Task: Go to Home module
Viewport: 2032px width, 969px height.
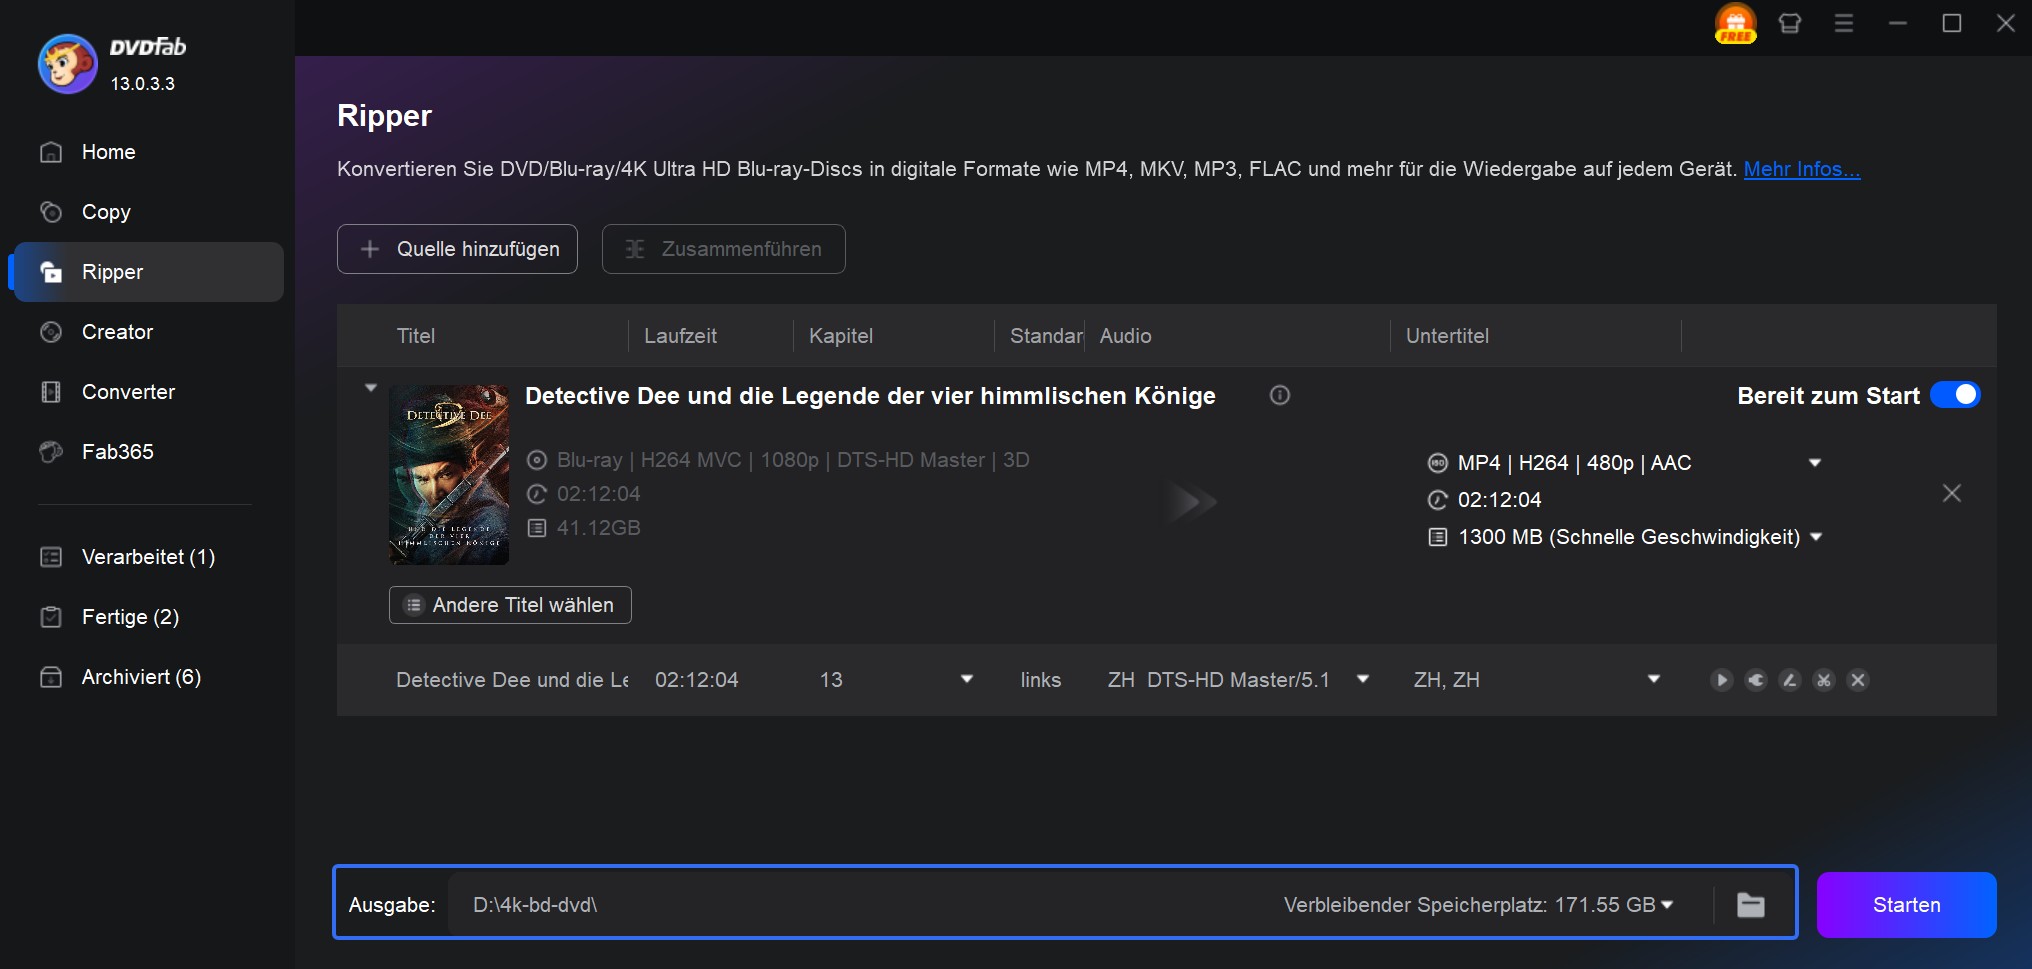Action: coord(147,152)
